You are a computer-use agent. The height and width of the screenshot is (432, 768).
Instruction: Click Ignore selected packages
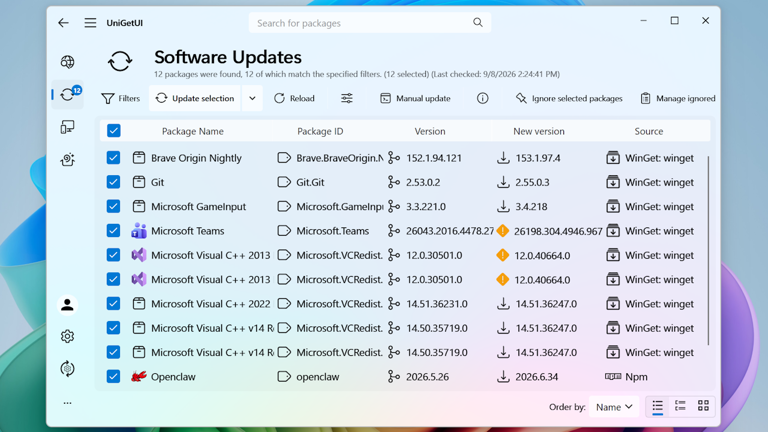(569, 98)
